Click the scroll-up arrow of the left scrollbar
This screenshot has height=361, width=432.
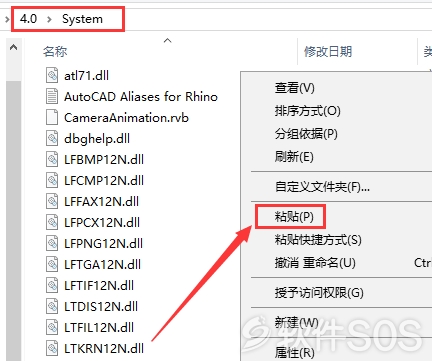click(13, 48)
